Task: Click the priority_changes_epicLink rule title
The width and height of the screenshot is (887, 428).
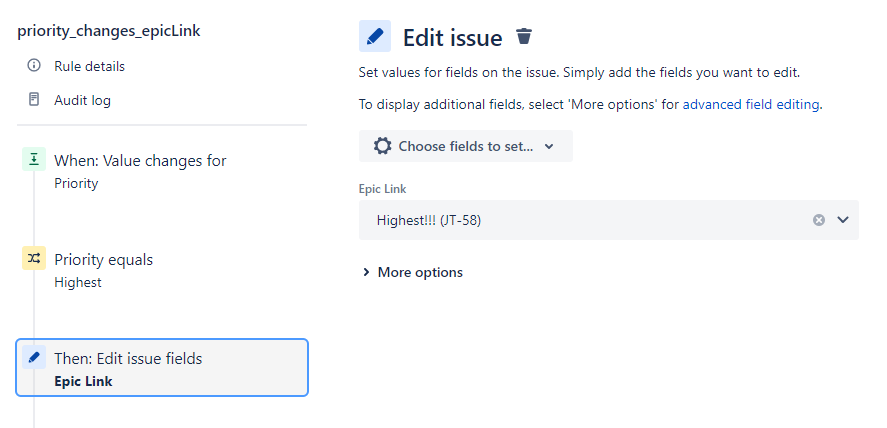Action: (x=109, y=31)
